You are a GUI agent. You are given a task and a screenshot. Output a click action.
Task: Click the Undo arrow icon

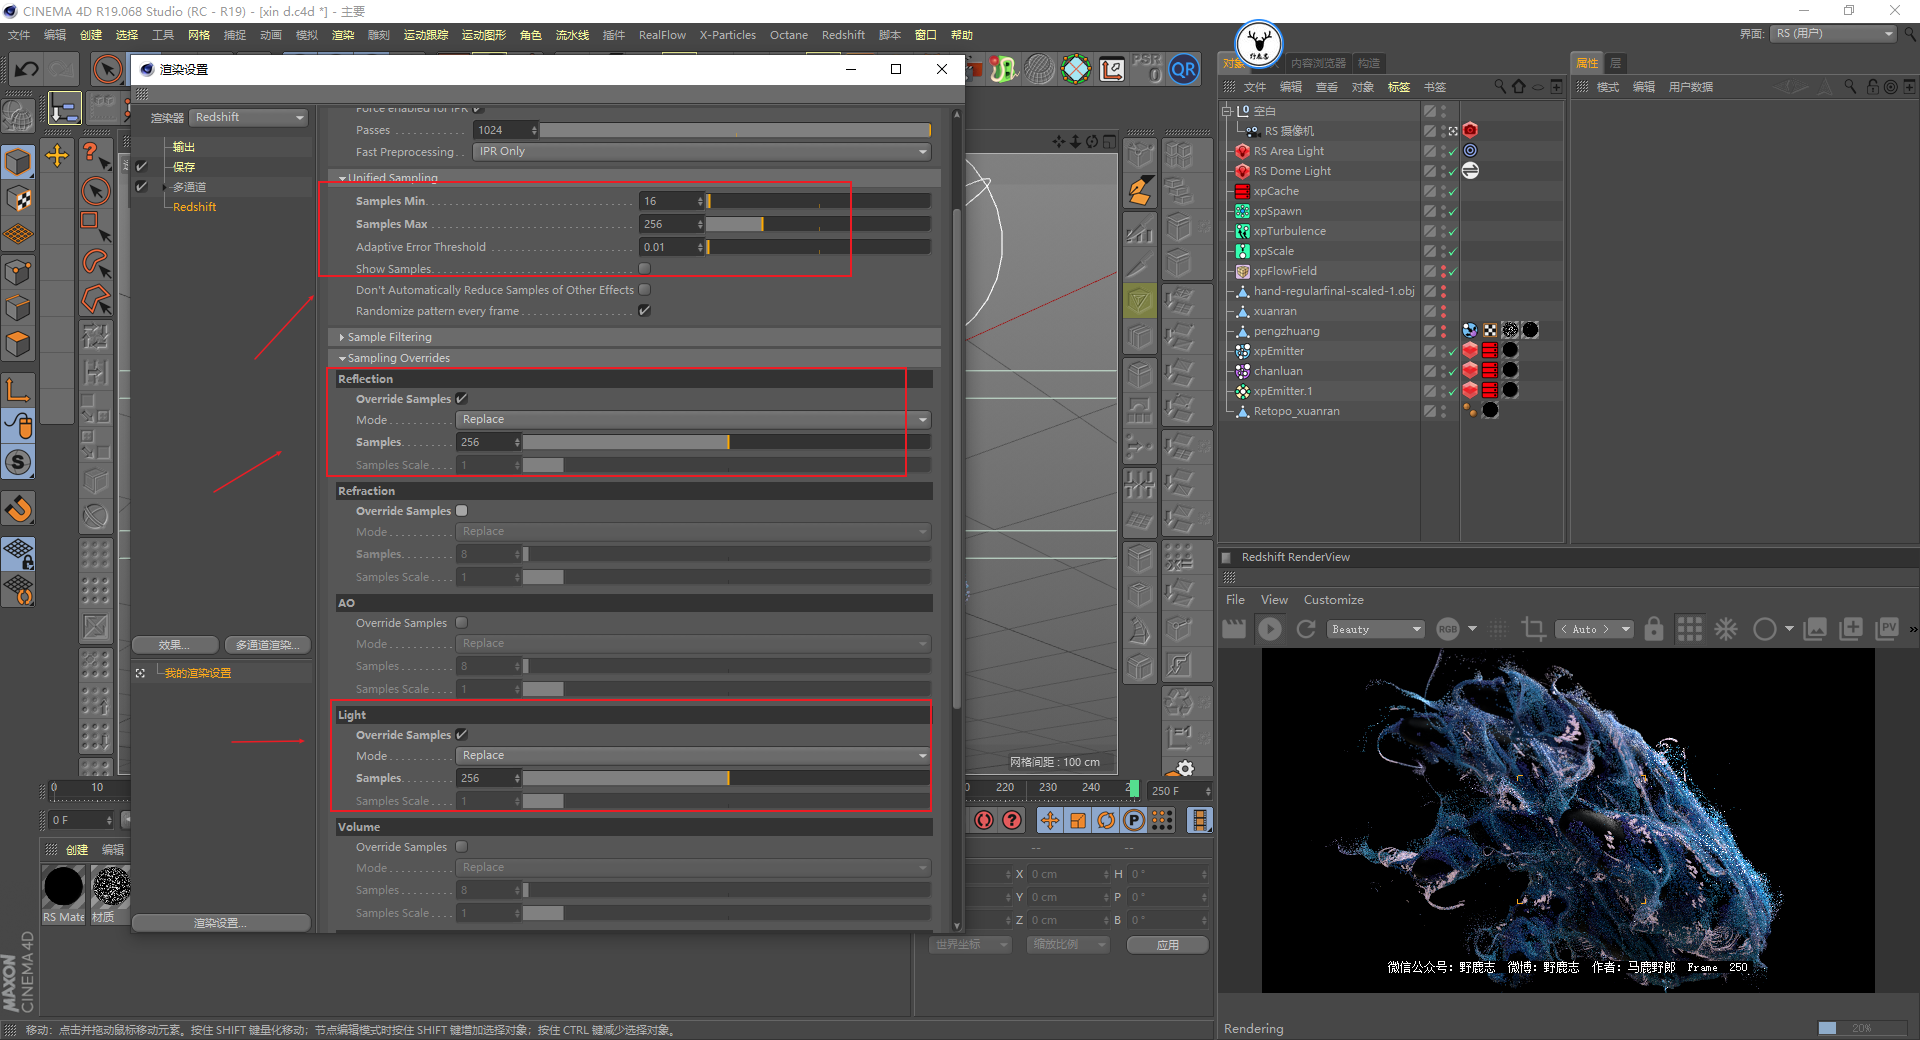[x=27, y=69]
